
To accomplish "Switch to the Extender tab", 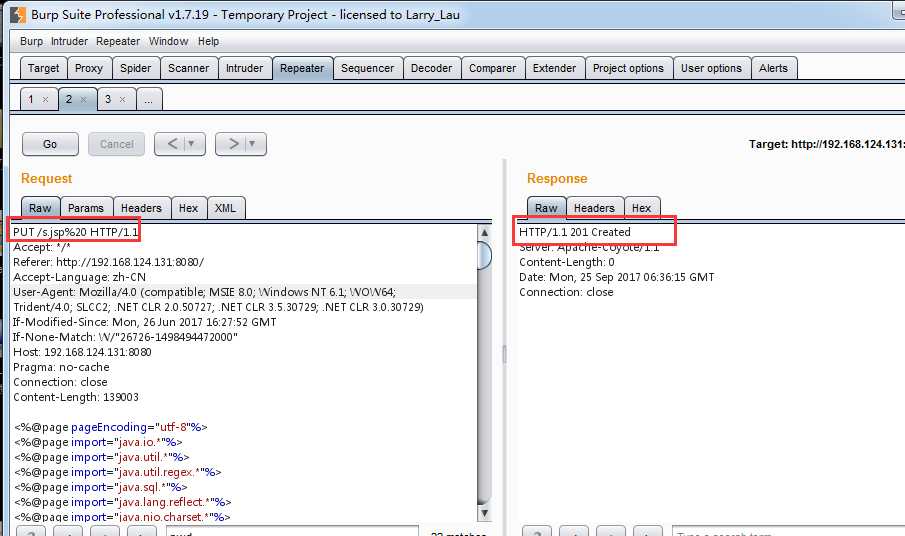I will click(x=554, y=68).
